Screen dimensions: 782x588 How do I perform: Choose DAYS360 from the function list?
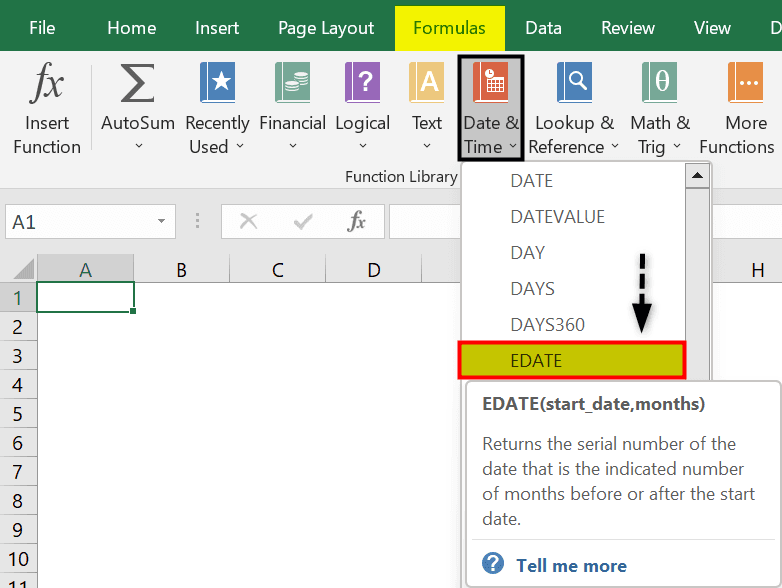click(574, 325)
